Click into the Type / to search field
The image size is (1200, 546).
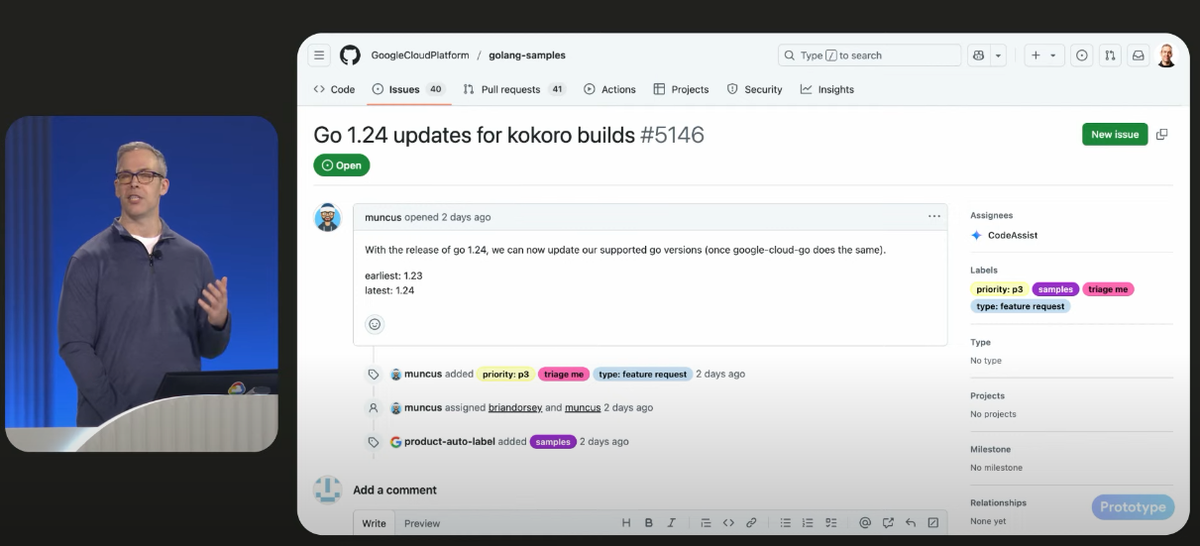click(x=869, y=56)
